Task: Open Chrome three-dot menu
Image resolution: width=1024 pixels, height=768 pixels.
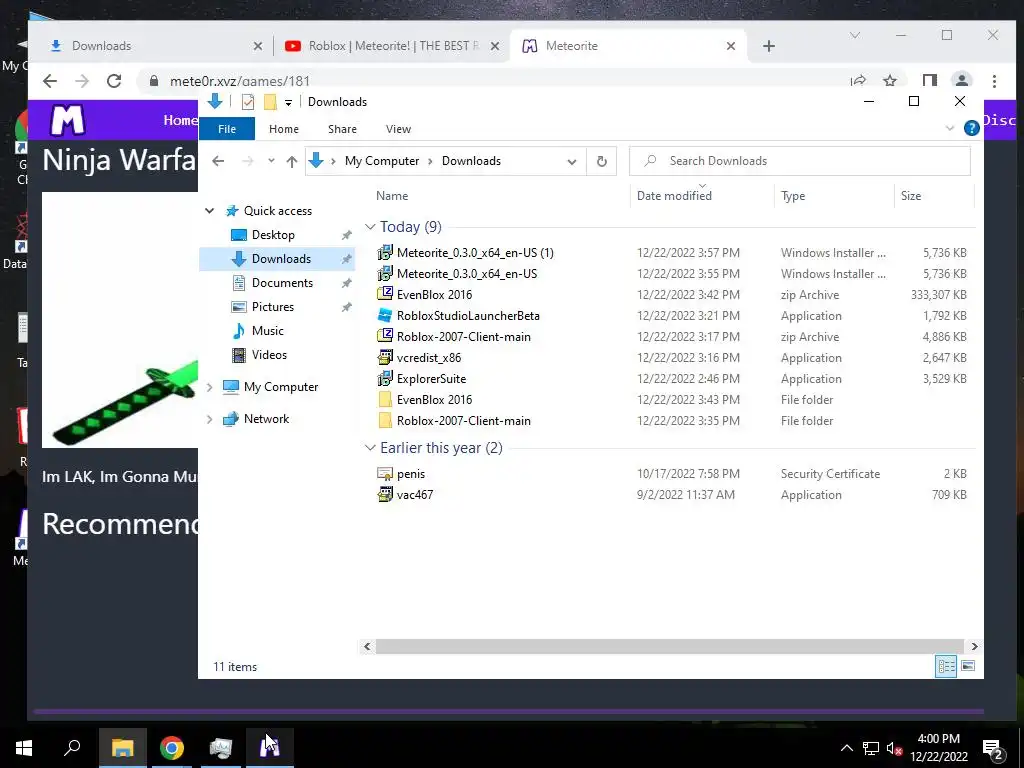Action: [x=994, y=81]
